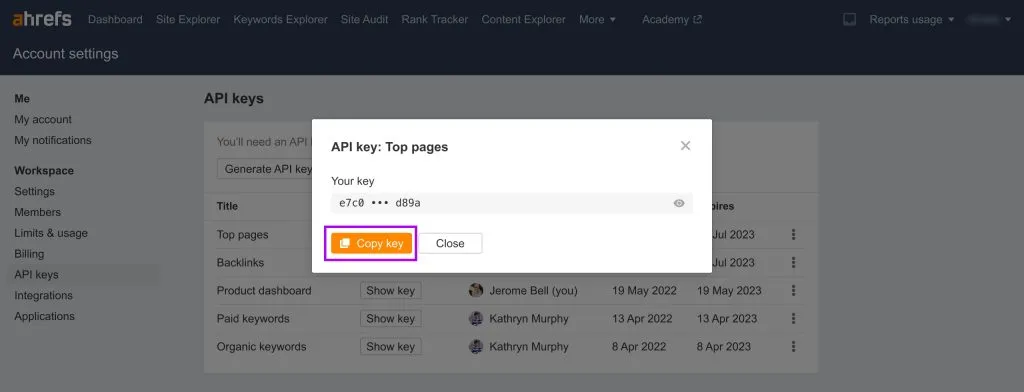Show key for Organic keywords
This screenshot has height=392, width=1024.
[391, 347]
